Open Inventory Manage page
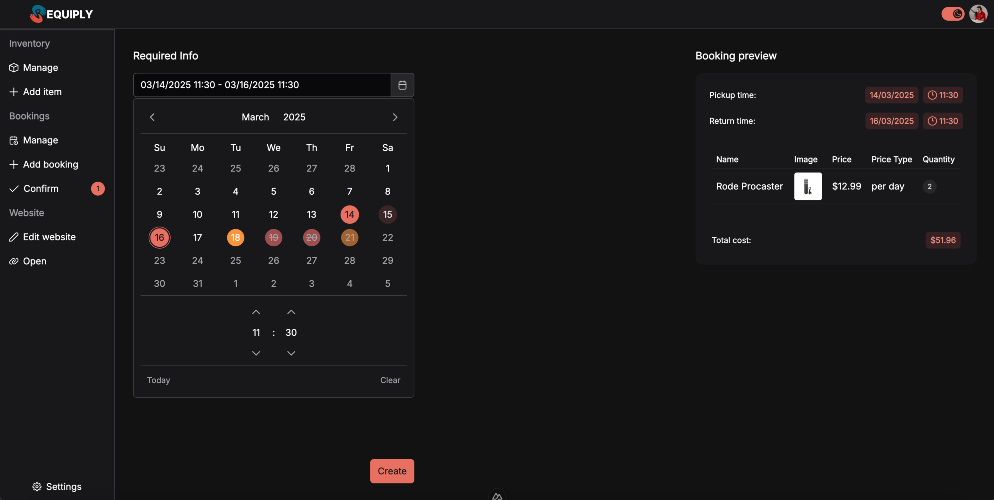Viewport: 994px width, 500px height. [34, 68]
